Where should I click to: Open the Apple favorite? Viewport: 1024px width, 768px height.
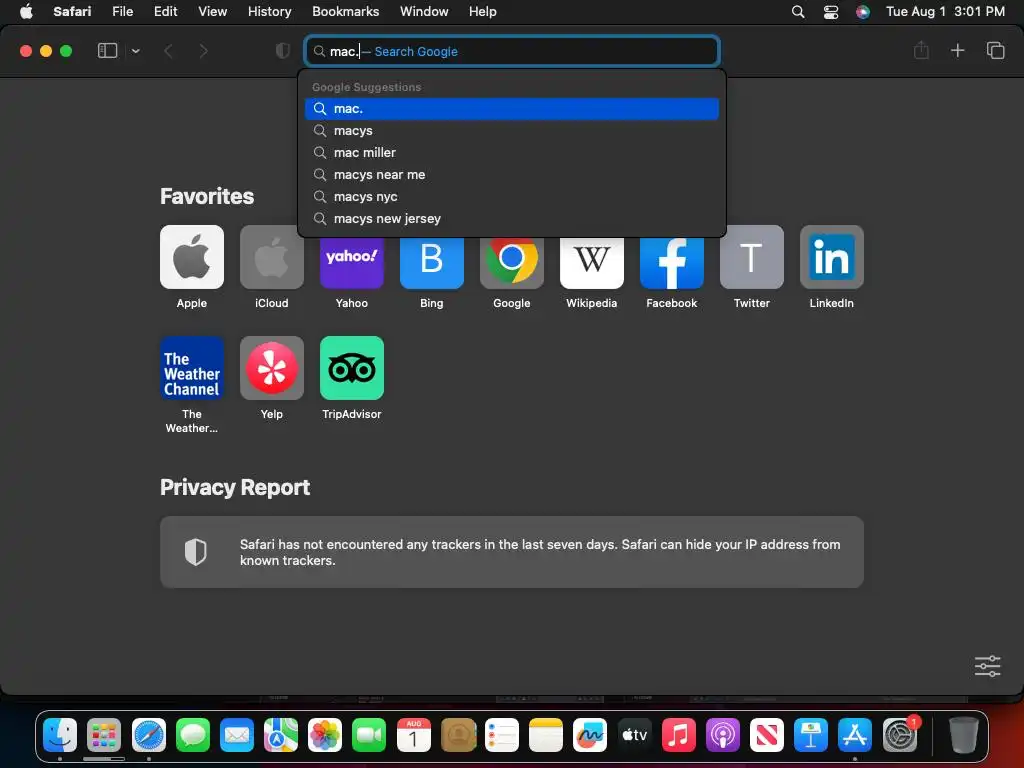pyautogui.click(x=192, y=257)
